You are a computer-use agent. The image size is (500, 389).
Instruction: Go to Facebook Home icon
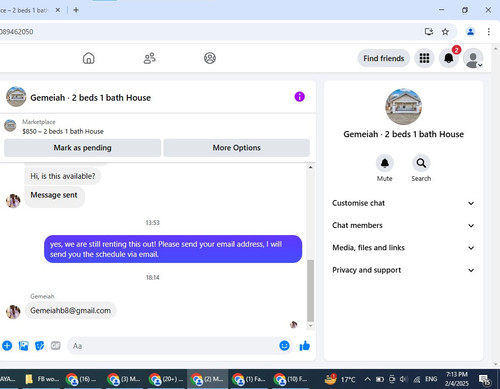pos(88,58)
